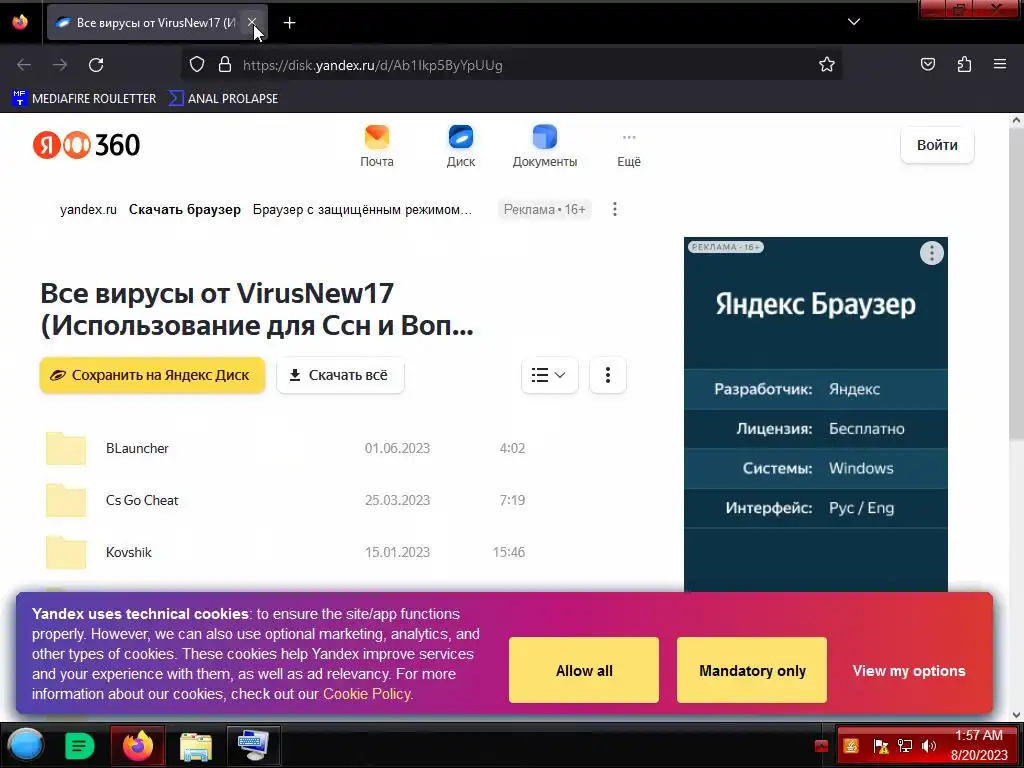Close the Все вирусы от VirusNew17 tab
This screenshot has height=768, width=1024.
[251, 23]
